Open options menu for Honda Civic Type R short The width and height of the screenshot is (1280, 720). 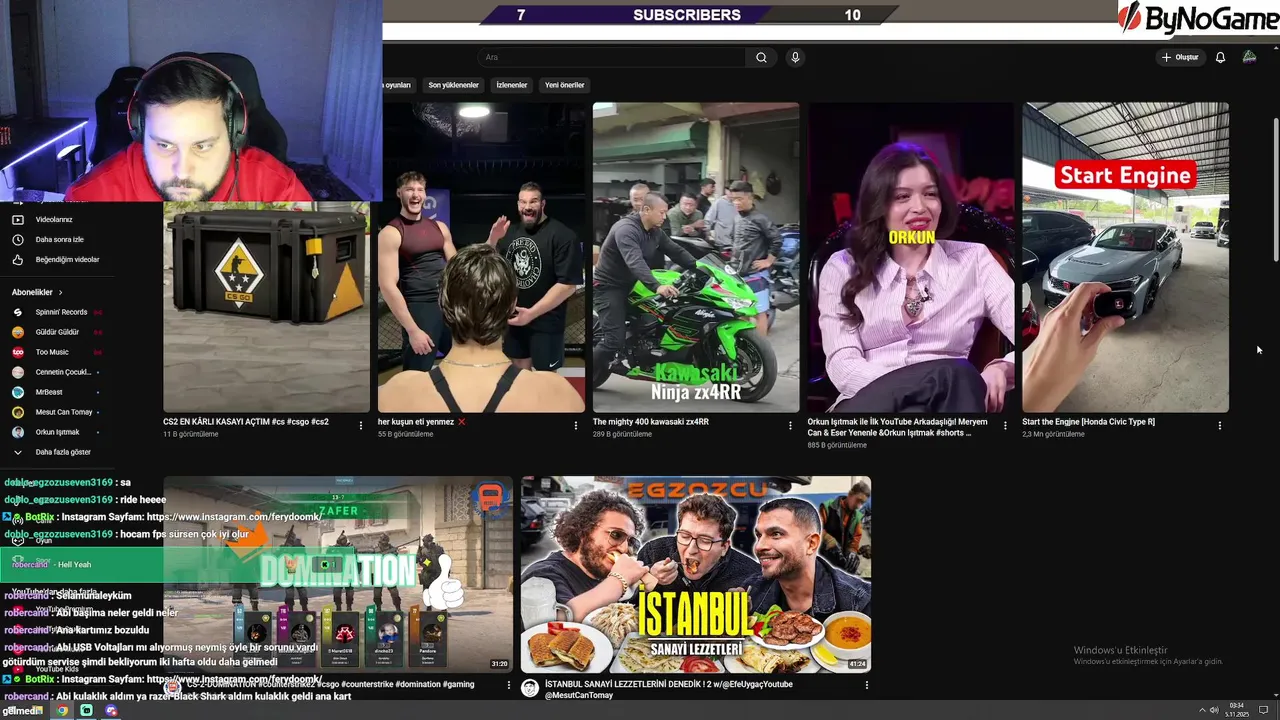tap(1220, 425)
